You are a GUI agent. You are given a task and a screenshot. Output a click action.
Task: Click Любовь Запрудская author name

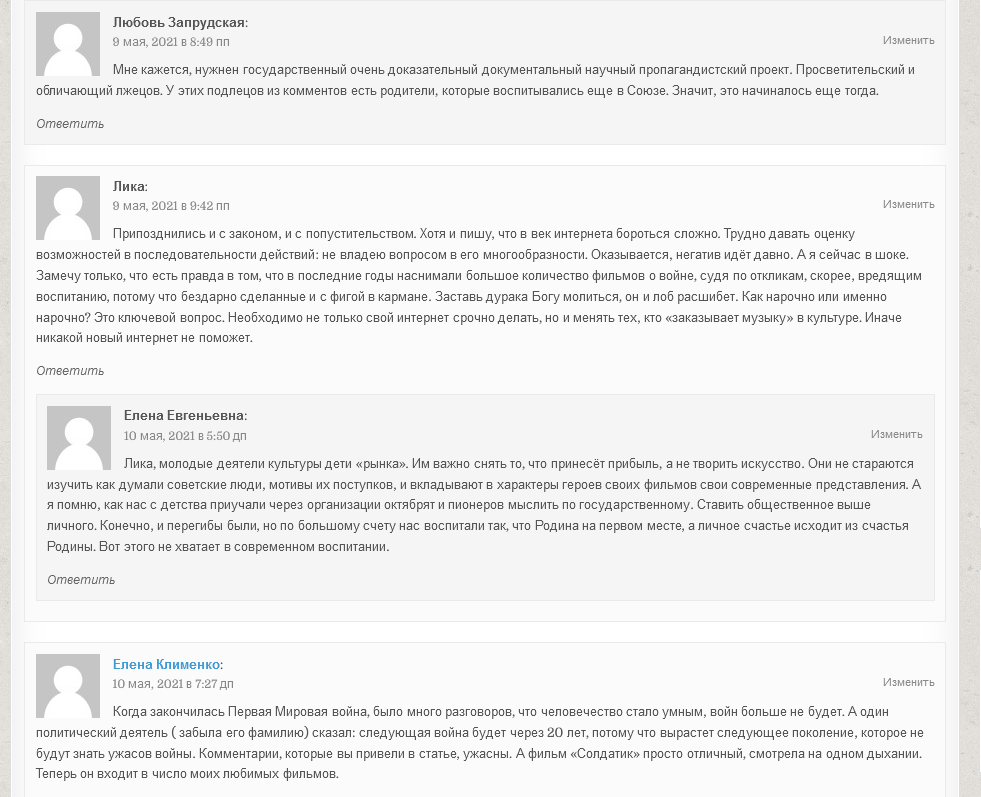click(179, 23)
